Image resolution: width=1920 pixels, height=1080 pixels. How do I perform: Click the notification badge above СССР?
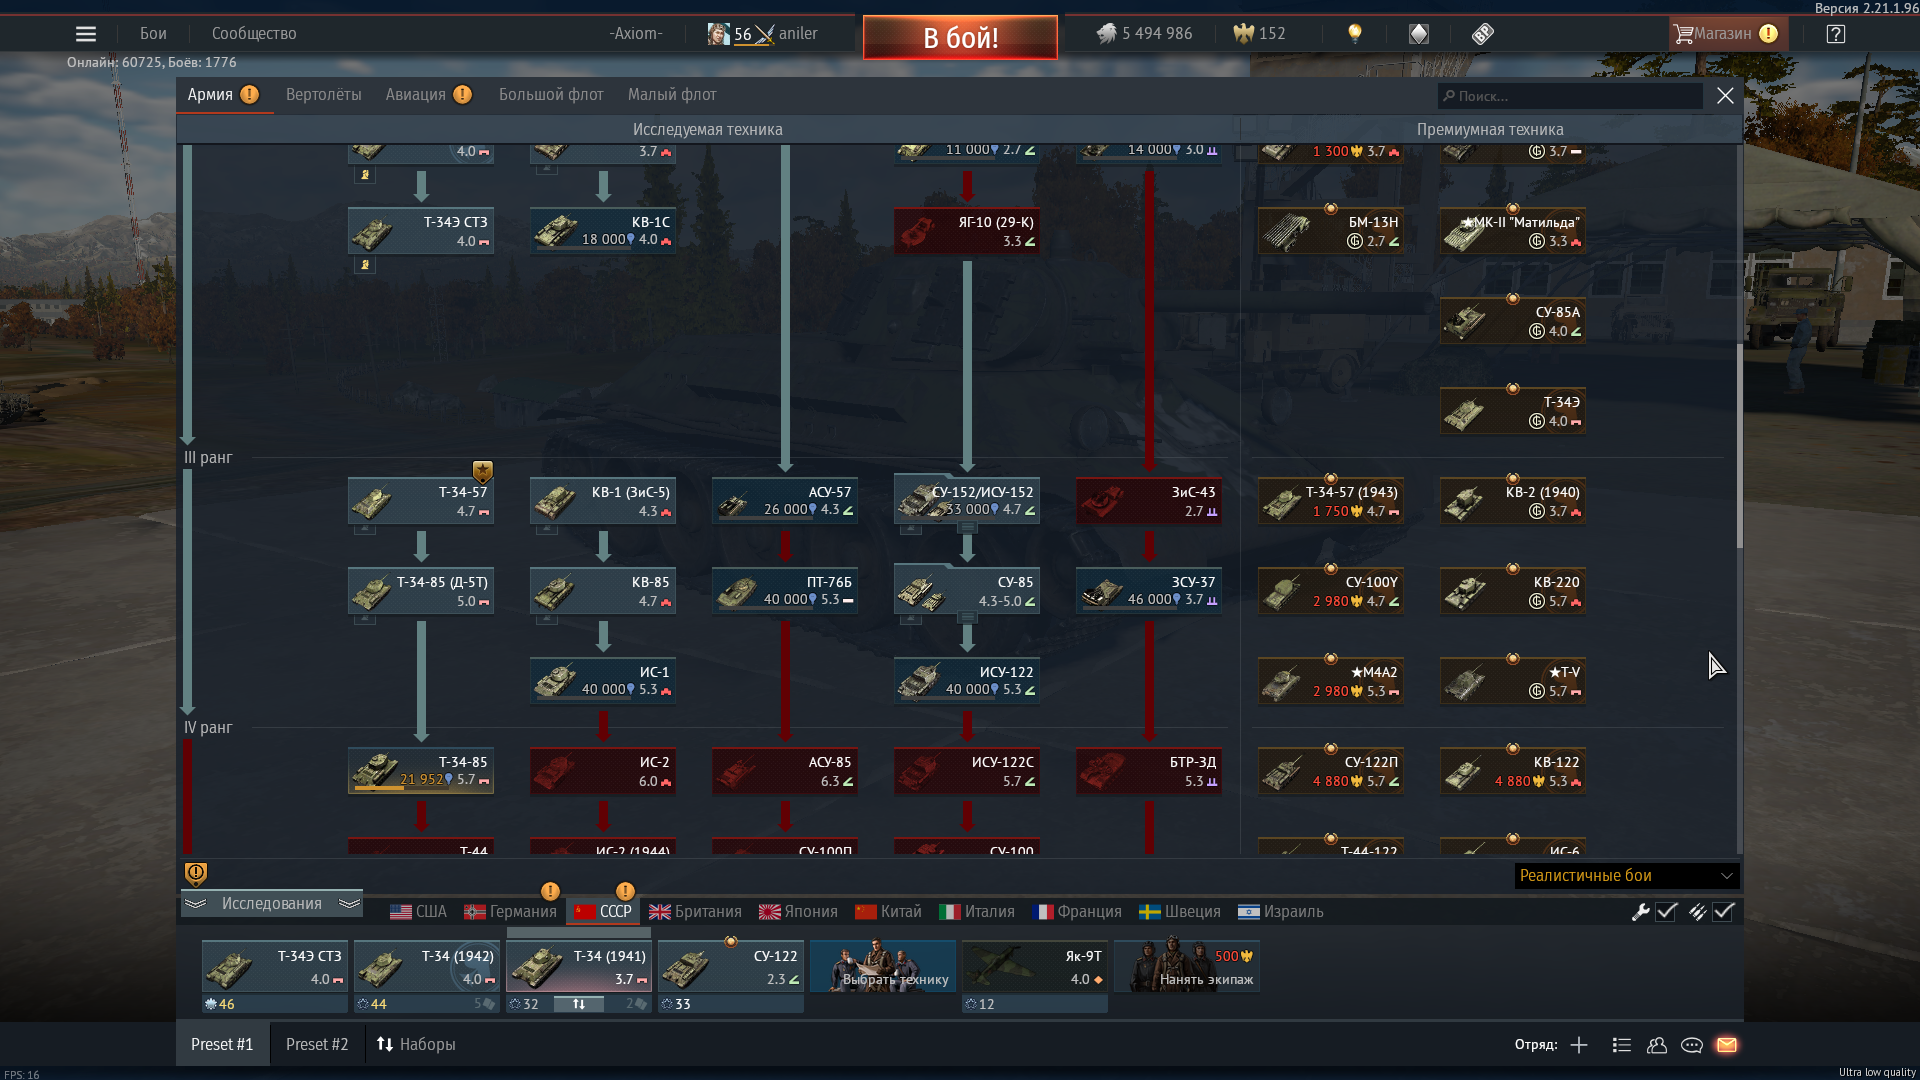[x=625, y=891]
